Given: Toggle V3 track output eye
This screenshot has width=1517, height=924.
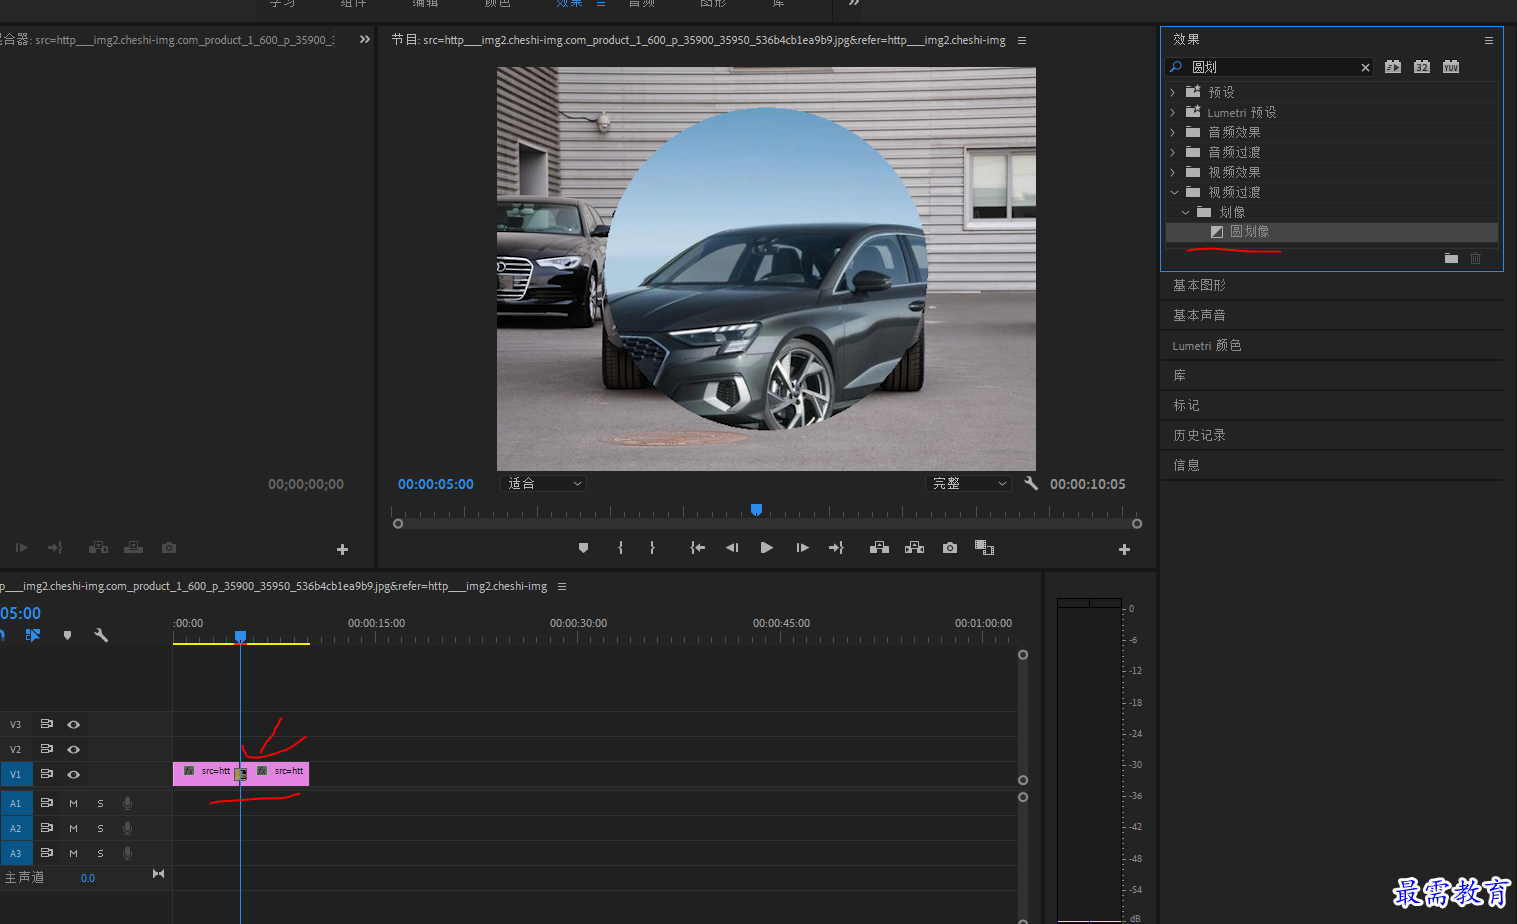Looking at the screenshot, I should coord(73,724).
